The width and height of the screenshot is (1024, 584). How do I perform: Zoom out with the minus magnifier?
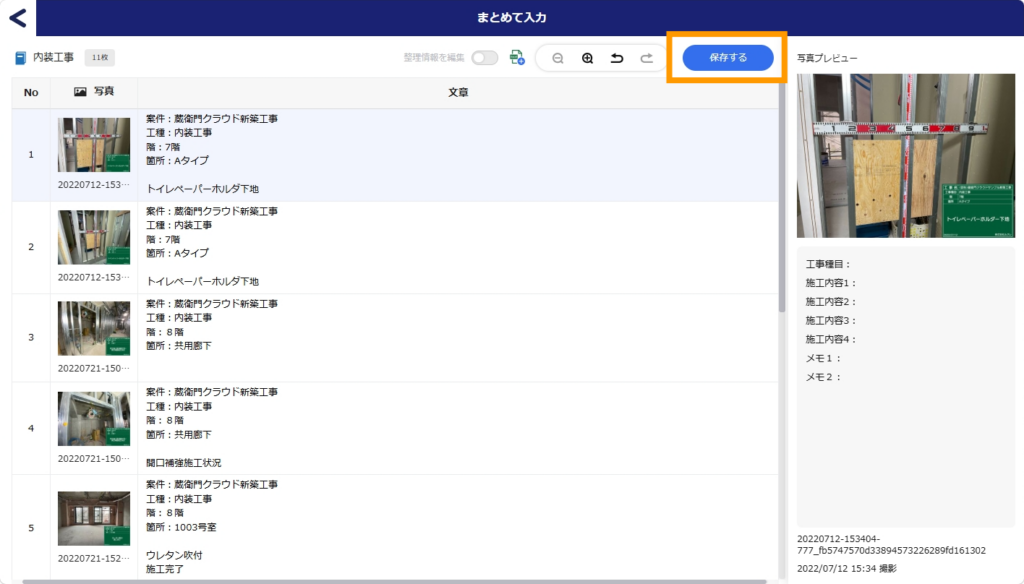coord(558,58)
